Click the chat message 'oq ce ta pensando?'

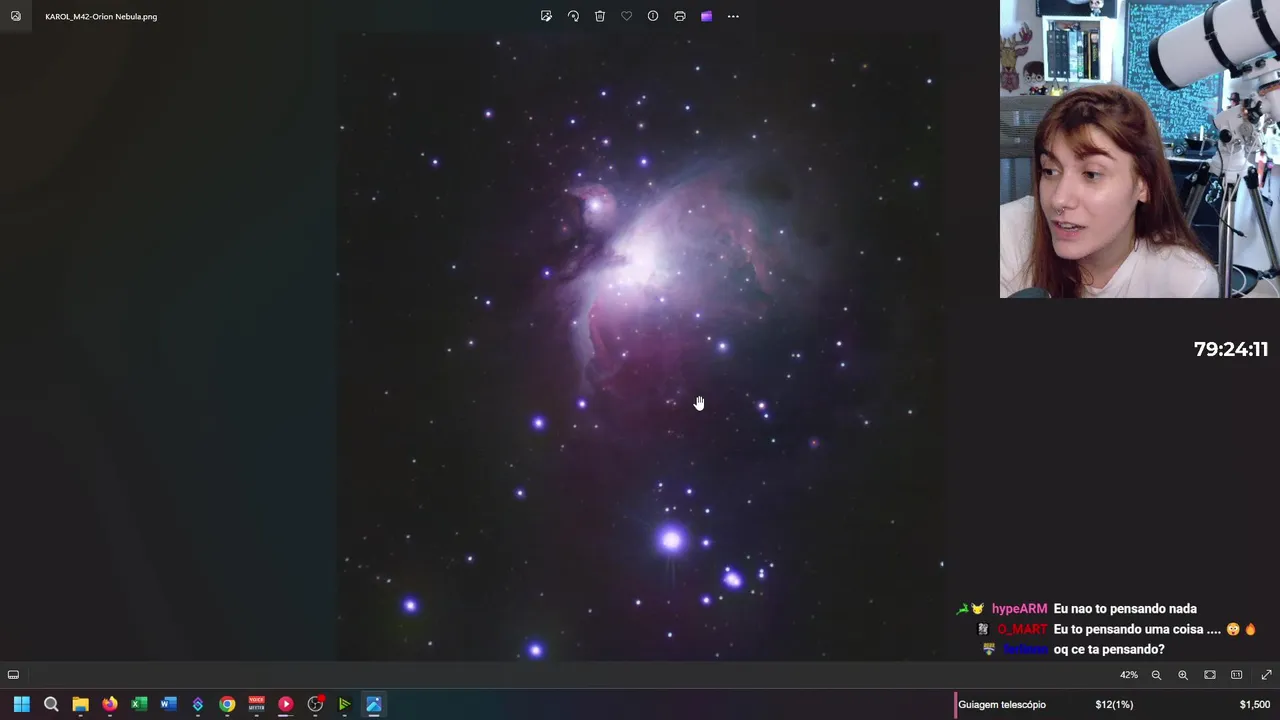tap(1109, 650)
